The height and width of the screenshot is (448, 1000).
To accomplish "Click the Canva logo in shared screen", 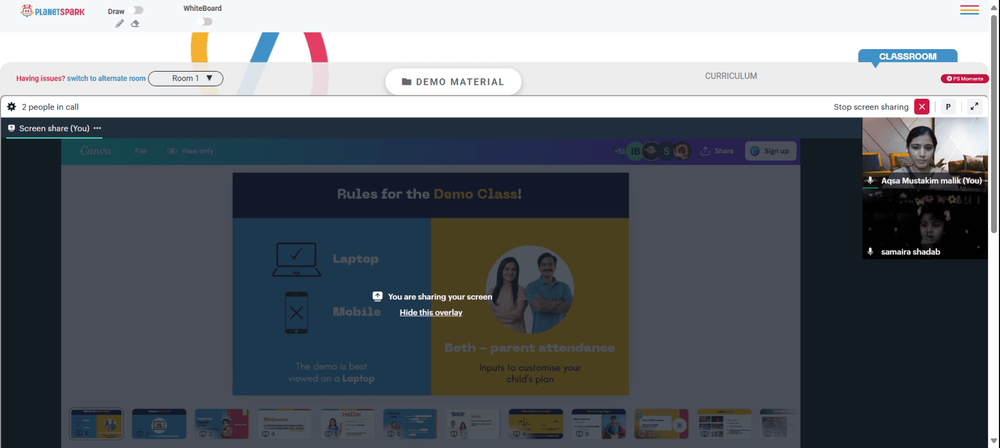I will click(96, 151).
